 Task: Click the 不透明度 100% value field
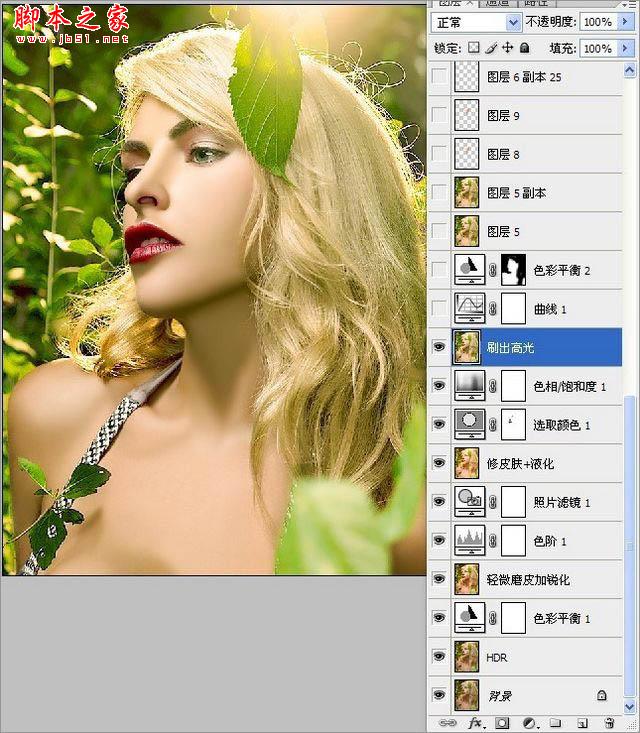599,22
